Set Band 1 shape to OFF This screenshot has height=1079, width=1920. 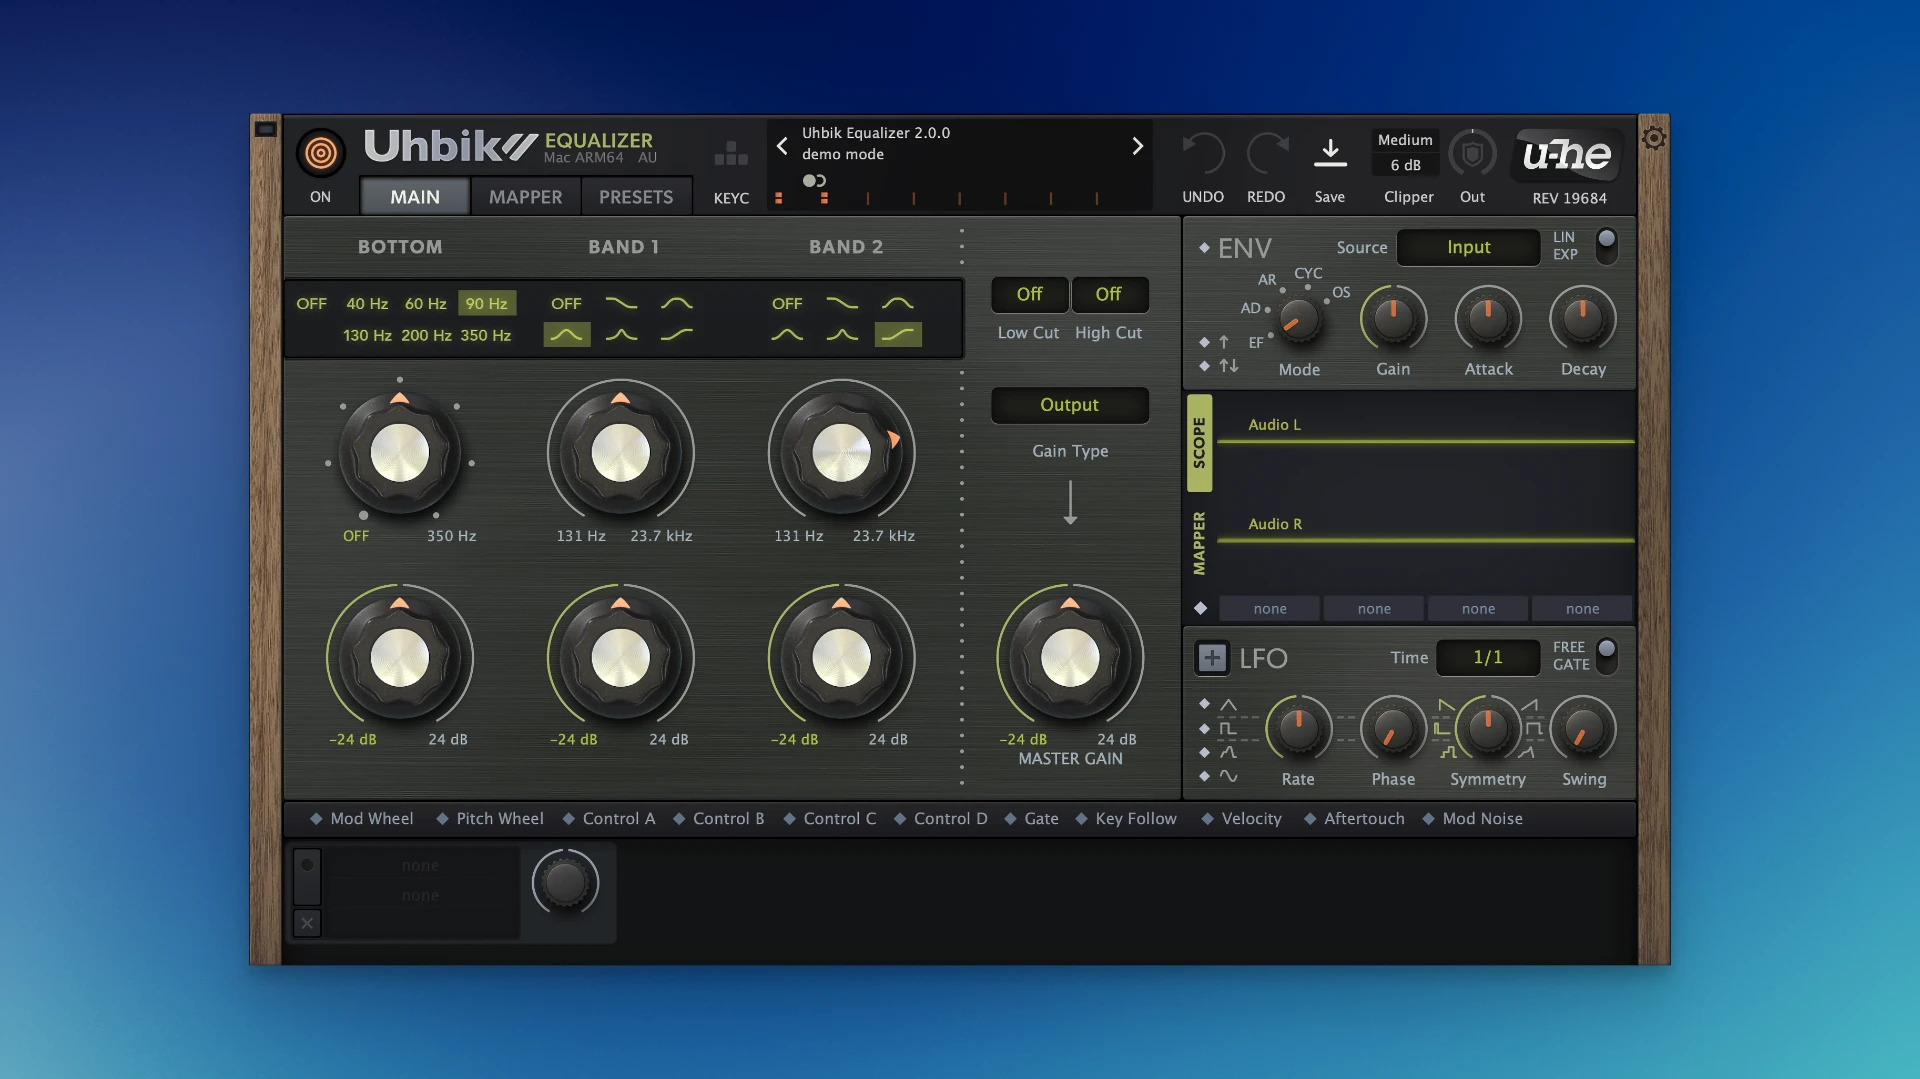point(566,303)
